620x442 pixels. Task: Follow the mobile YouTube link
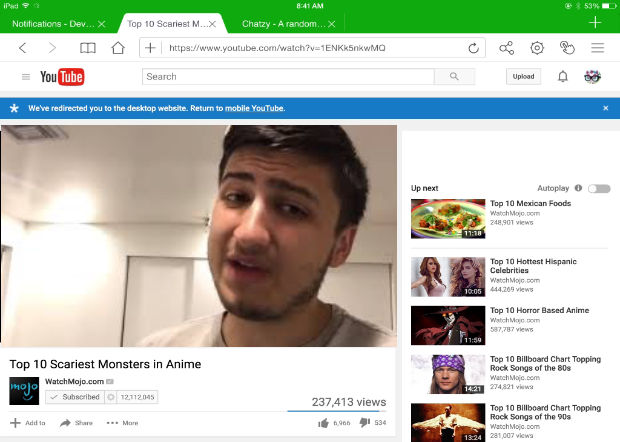click(x=255, y=108)
